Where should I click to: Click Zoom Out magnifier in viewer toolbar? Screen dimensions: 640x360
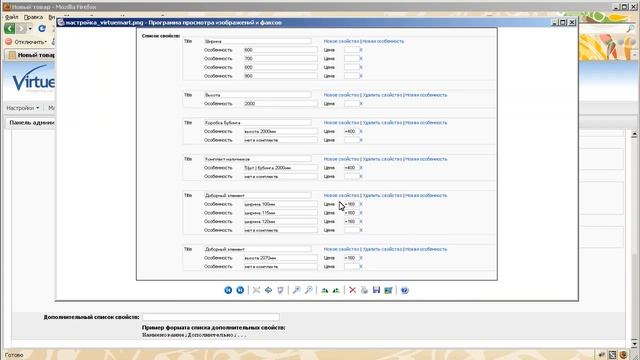(309, 290)
